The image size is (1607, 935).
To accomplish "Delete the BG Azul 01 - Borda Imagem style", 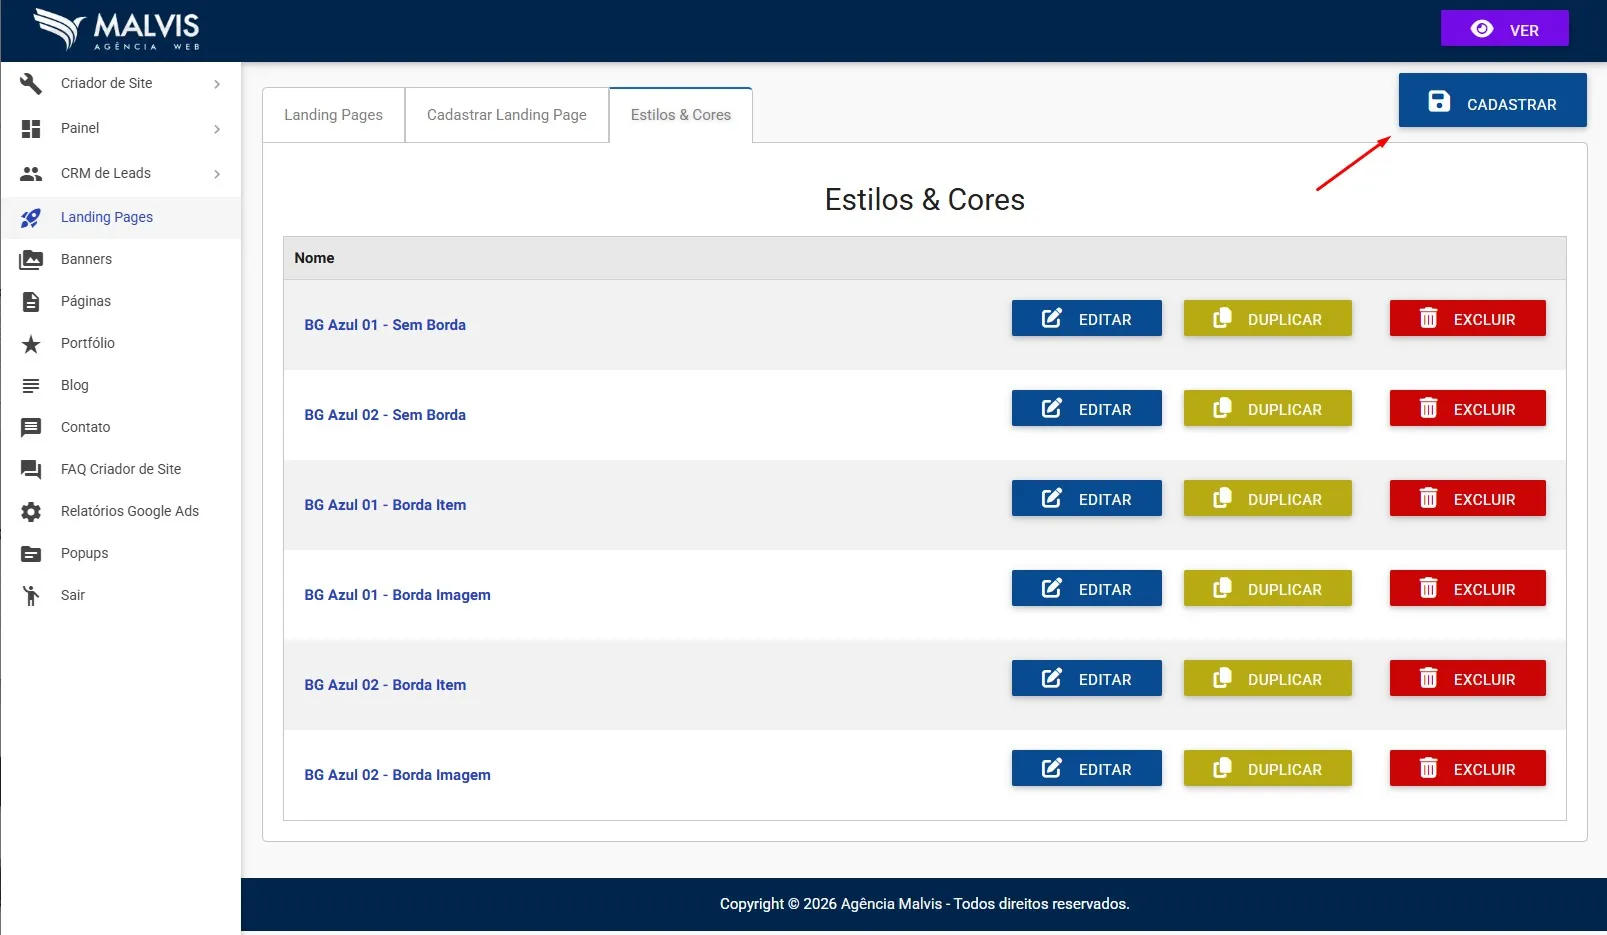I will click(x=1467, y=589).
